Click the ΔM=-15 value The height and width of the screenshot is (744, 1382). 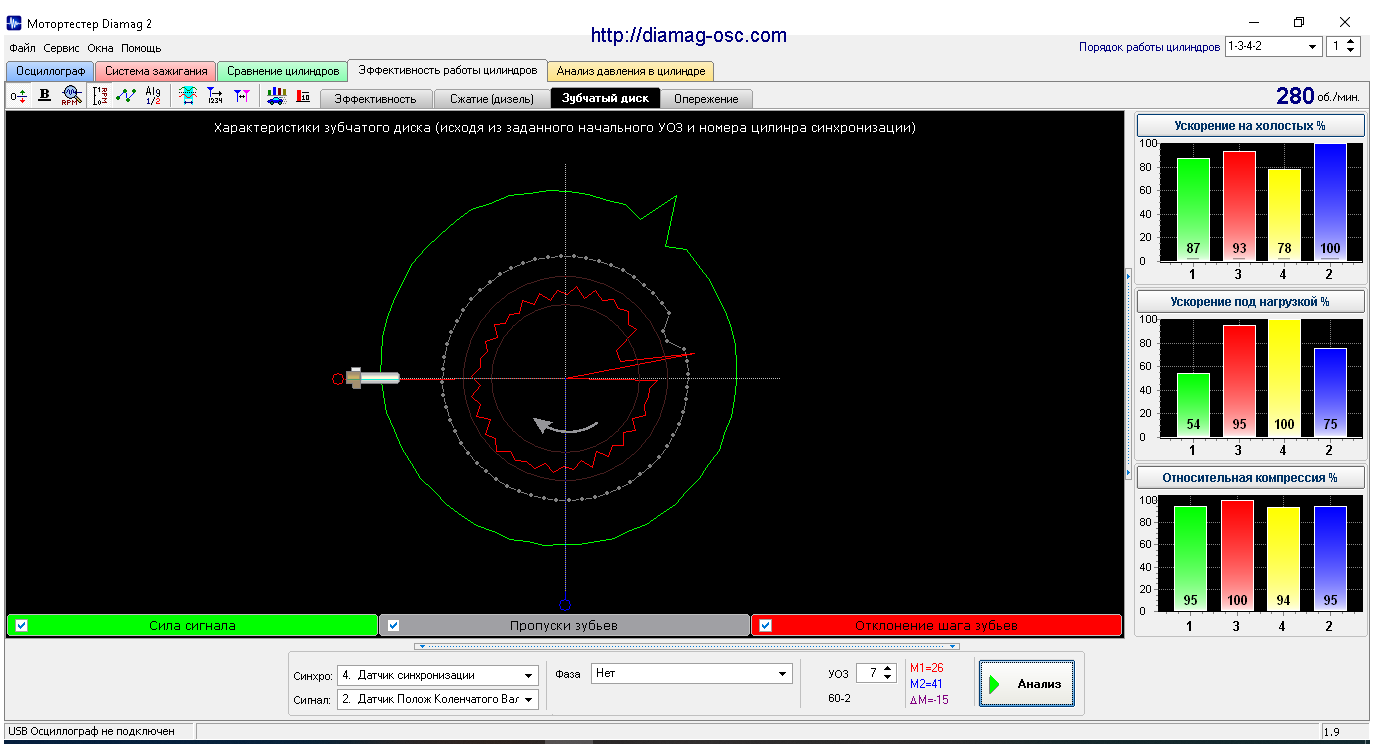click(929, 700)
